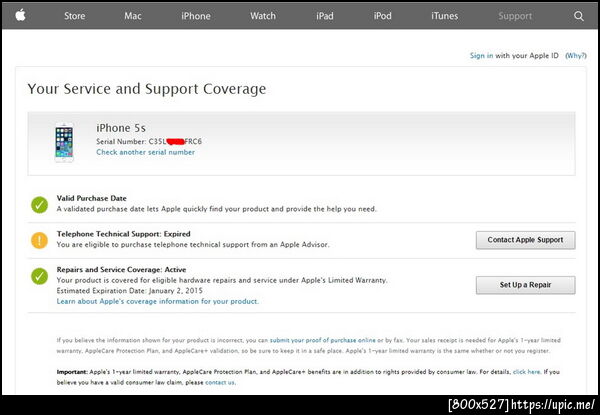Click Estimated Expiration Date: January 2, 2015

click(x=130, y=291)
